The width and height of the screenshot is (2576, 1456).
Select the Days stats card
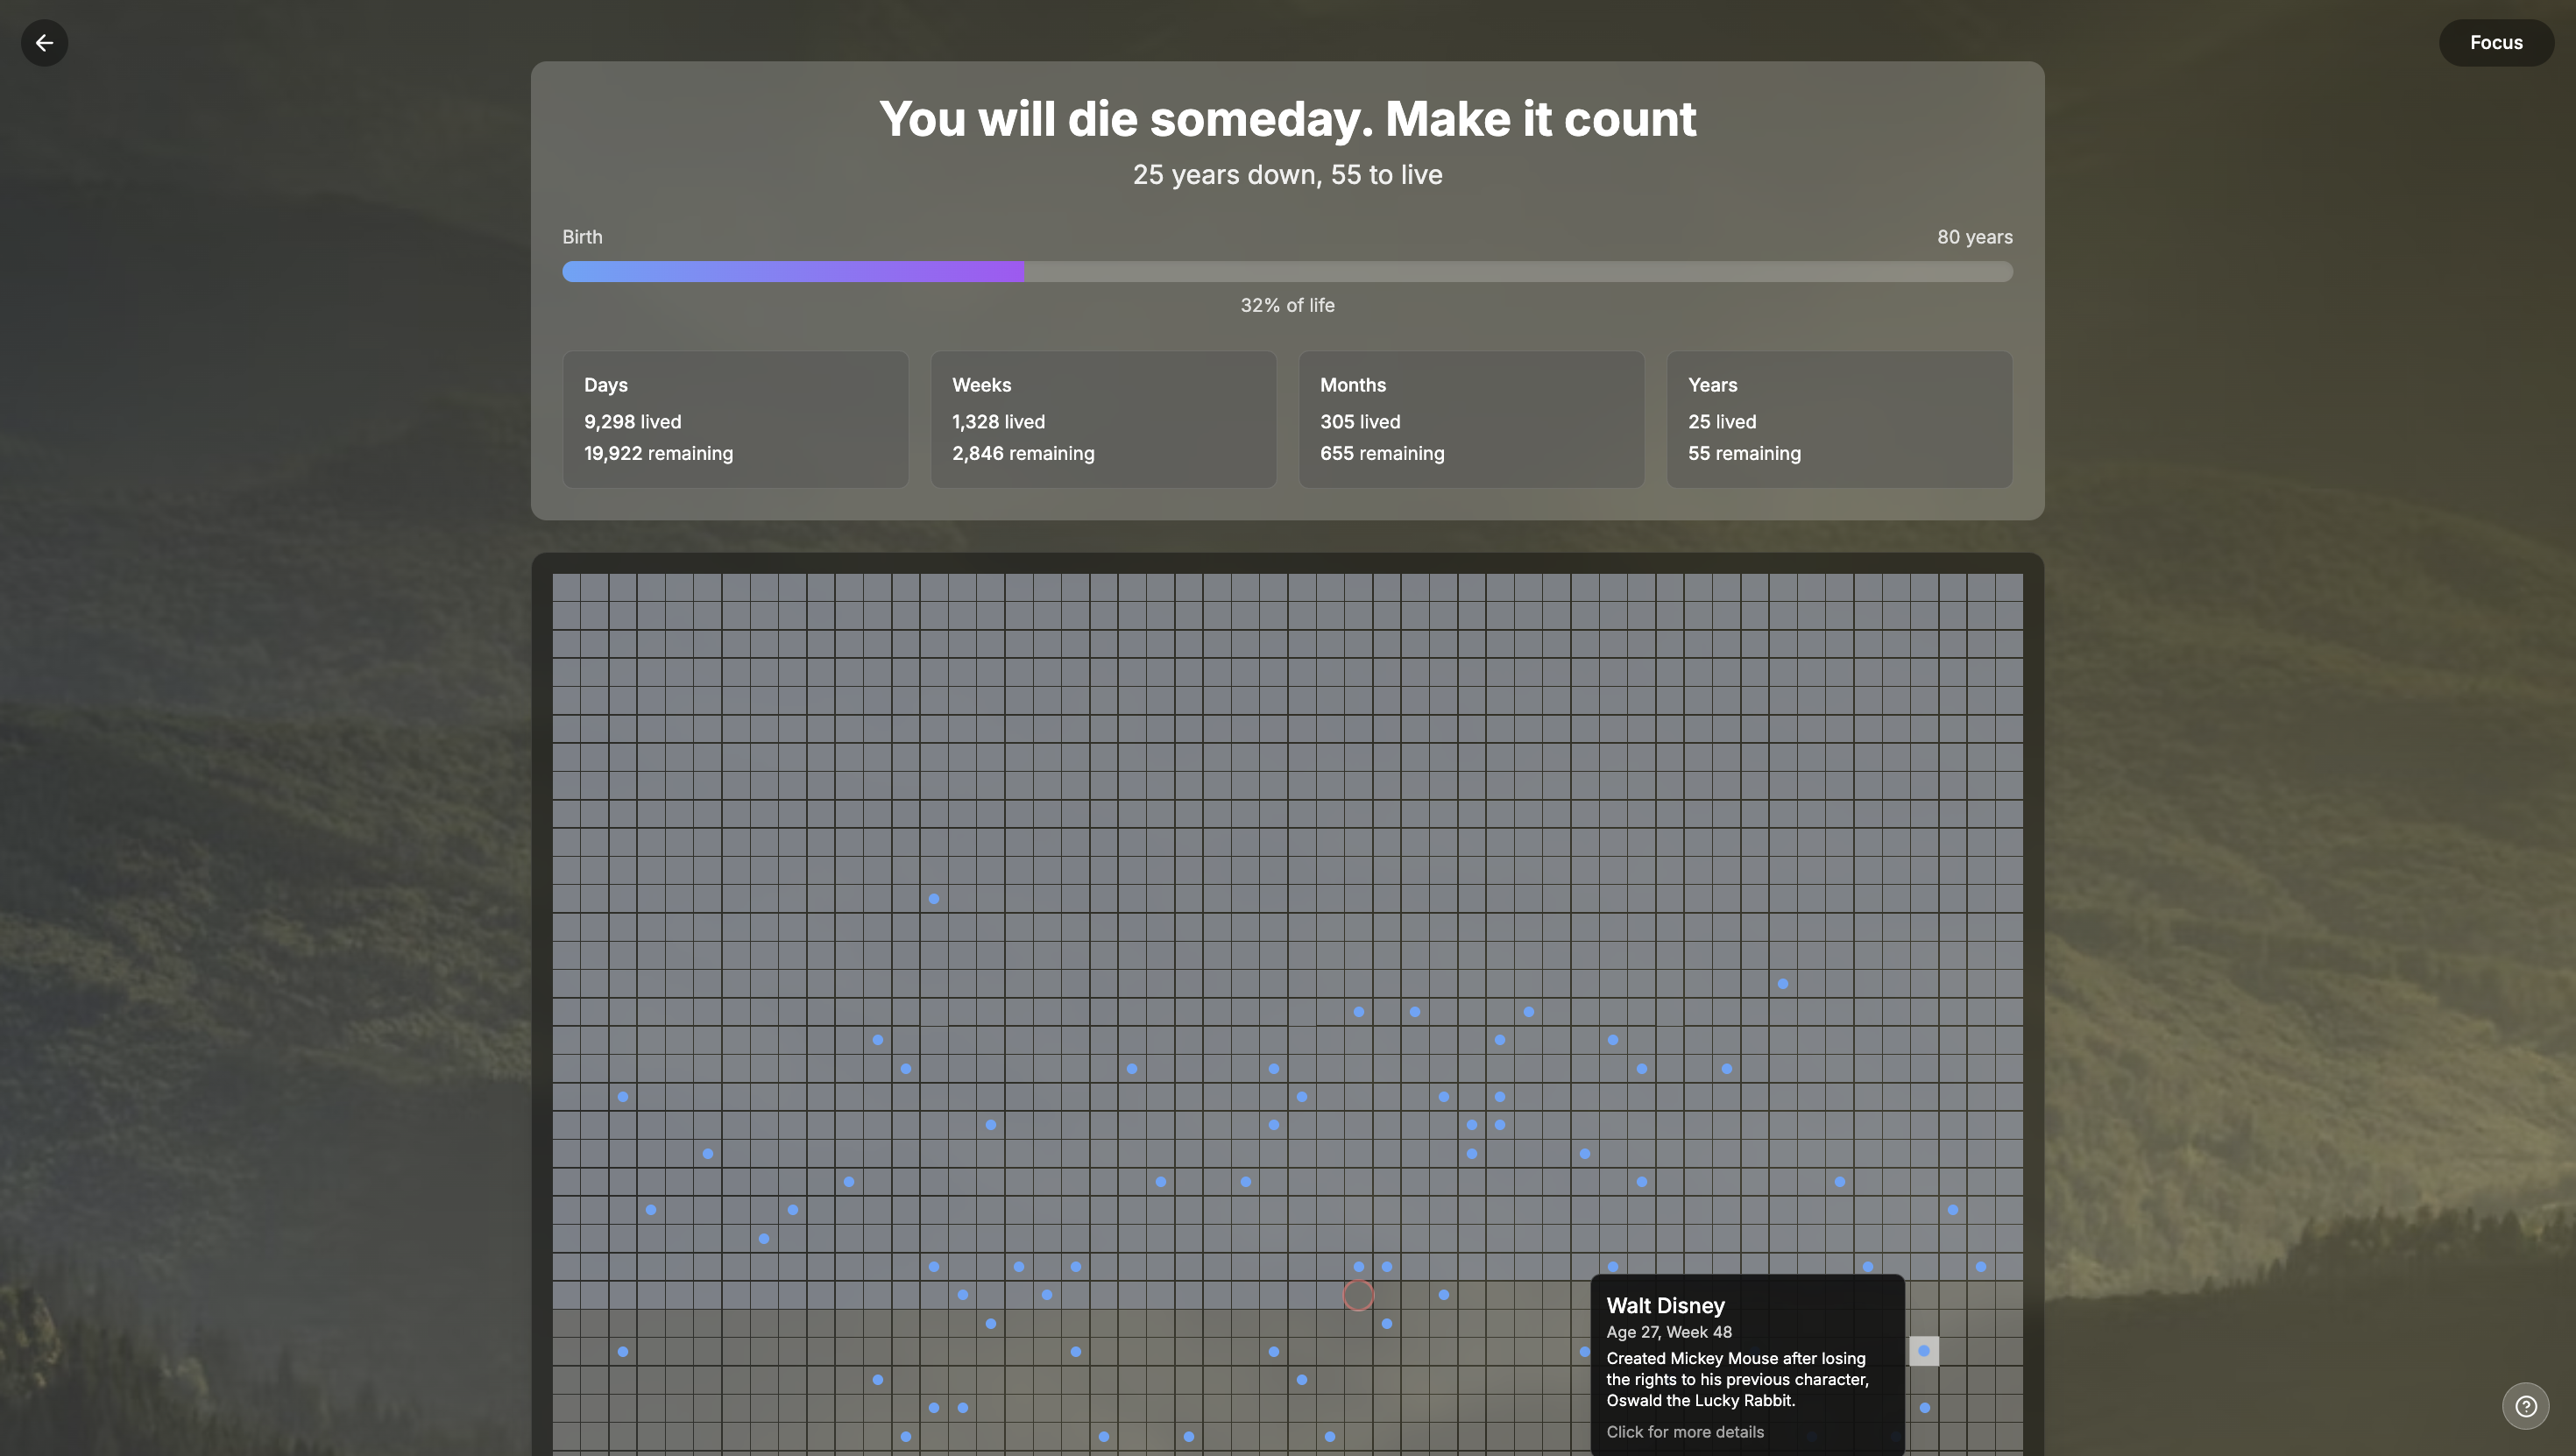coord(735,419)
